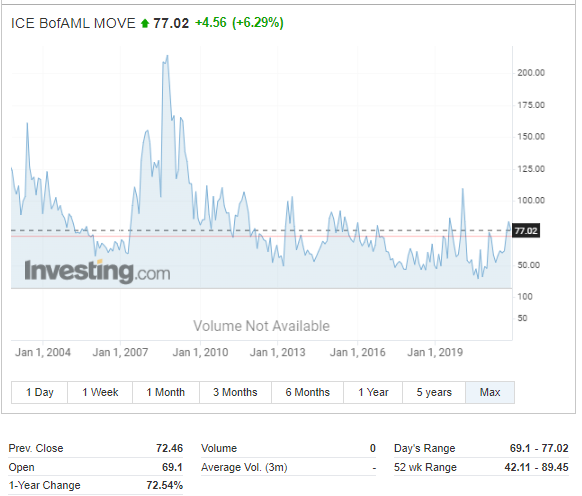This screenshot has width=582, height=496.
Task: Click the Day's Range value 69.1 - 77.02
Action: click(539, 448)
